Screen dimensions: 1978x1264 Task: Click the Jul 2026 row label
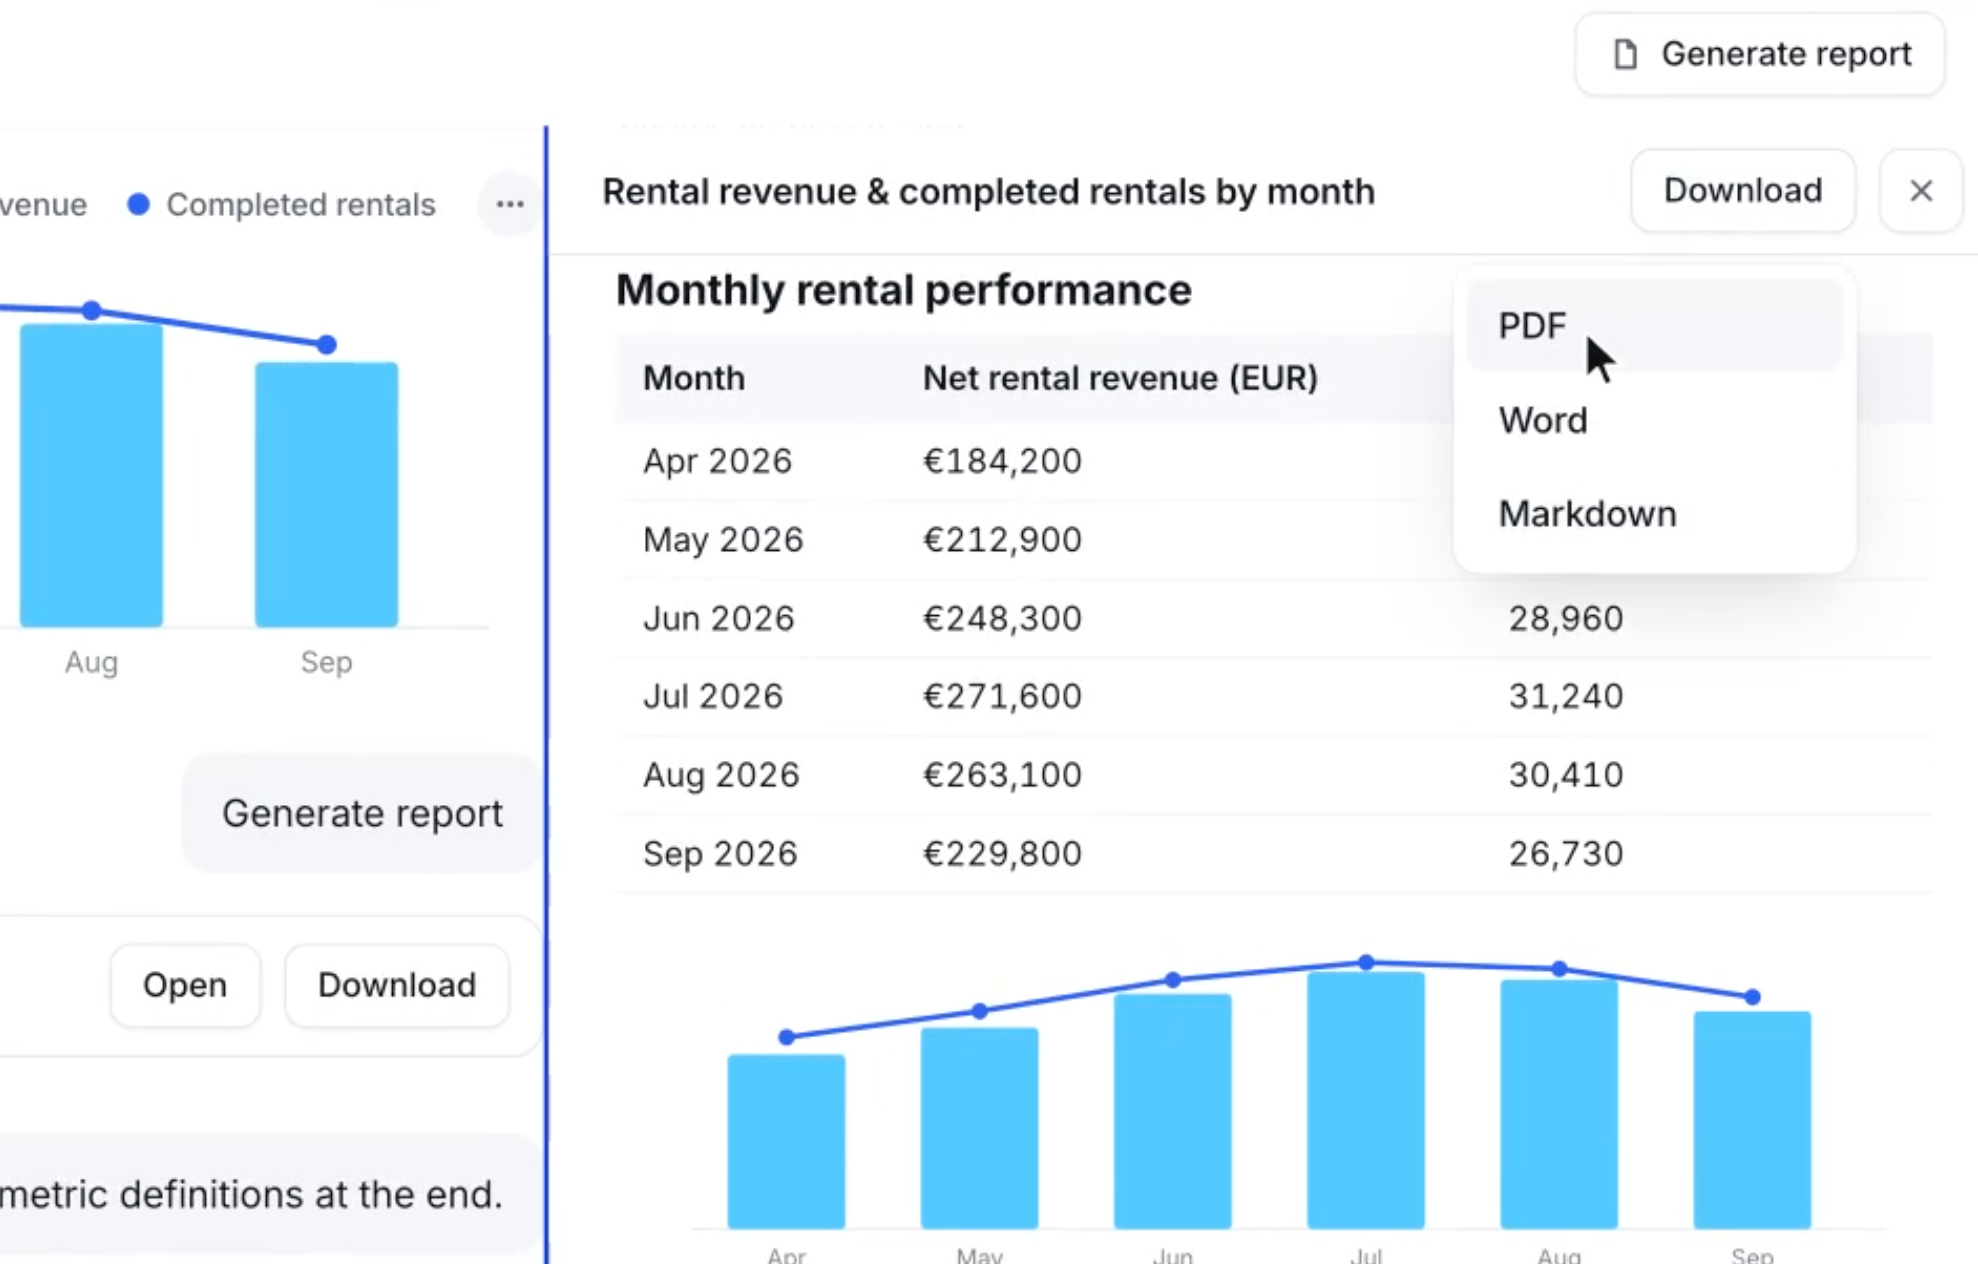pyautogui.click(x=712, y=696)
